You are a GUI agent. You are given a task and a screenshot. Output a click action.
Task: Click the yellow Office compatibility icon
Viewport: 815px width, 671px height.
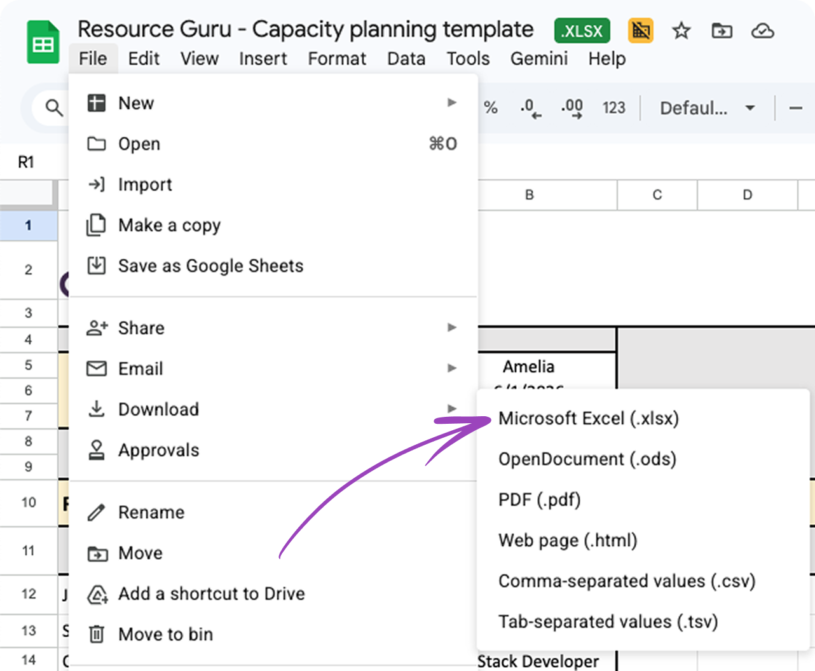640,31
